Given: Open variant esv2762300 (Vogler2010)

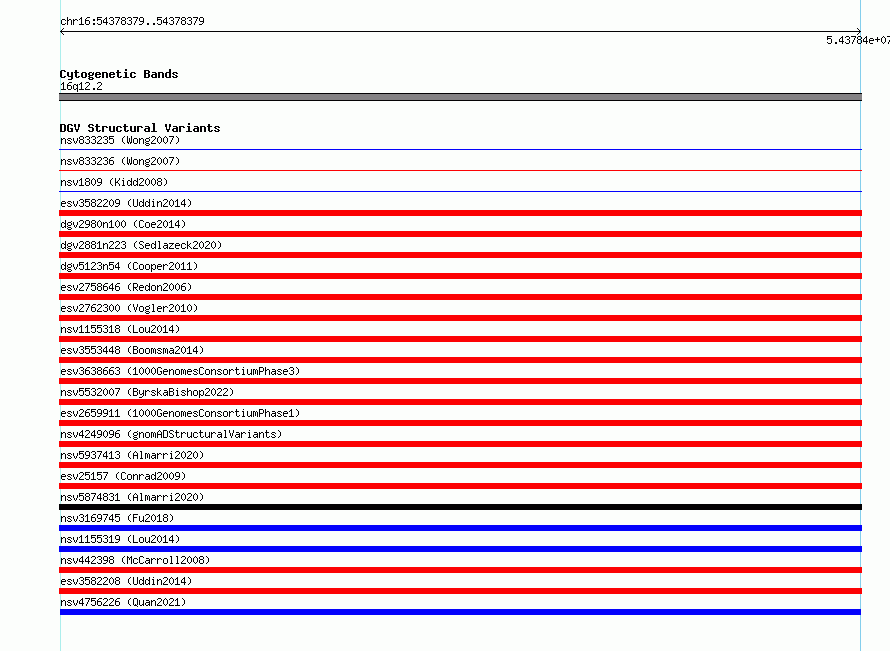Looking at the screenshot, I should (x=129, y=308).
